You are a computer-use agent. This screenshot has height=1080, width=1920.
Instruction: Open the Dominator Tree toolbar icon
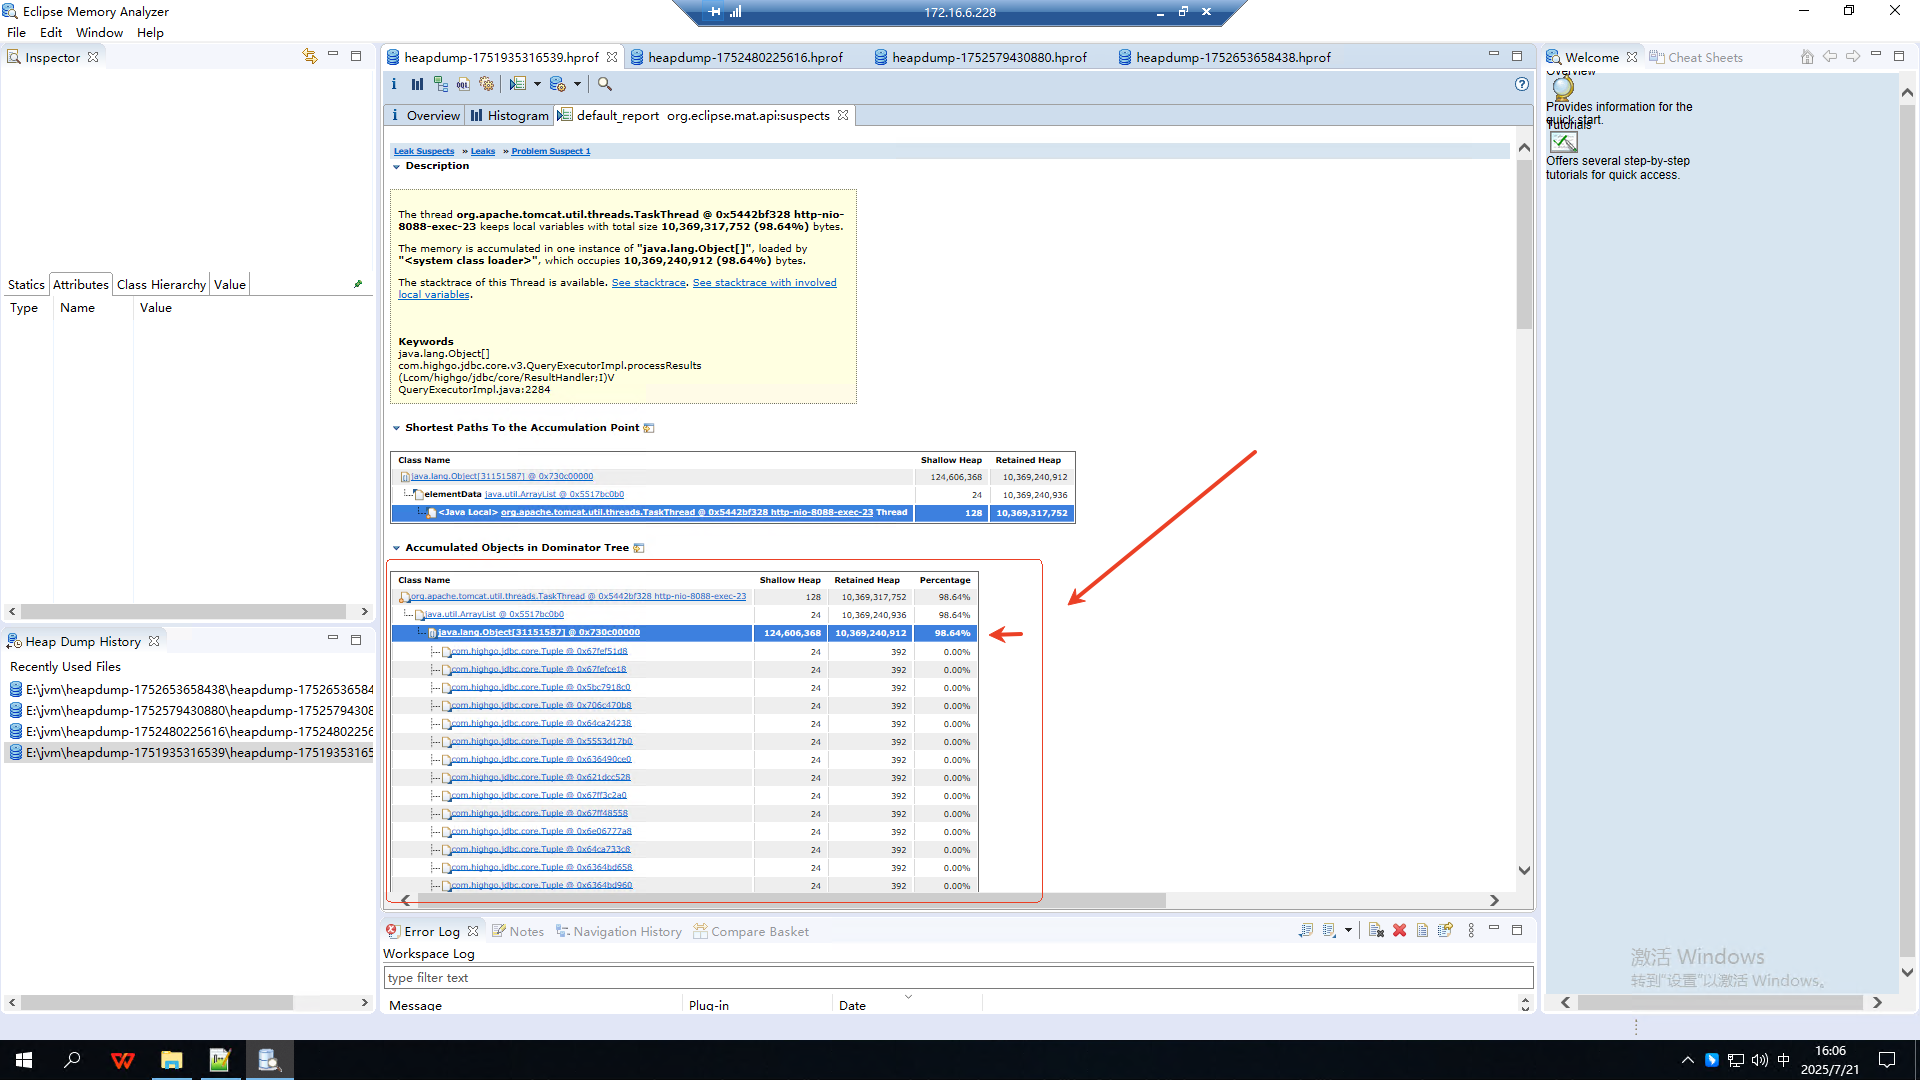440,85
